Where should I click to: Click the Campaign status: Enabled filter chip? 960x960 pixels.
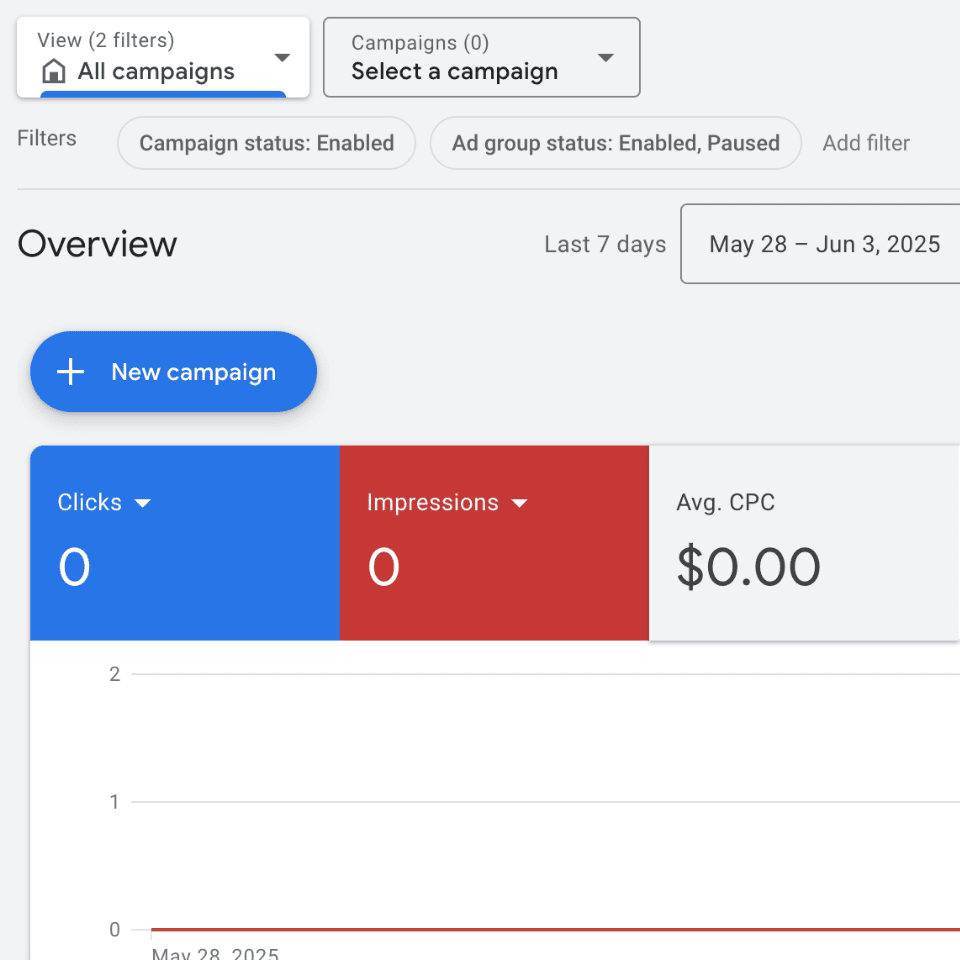[266, 143]
